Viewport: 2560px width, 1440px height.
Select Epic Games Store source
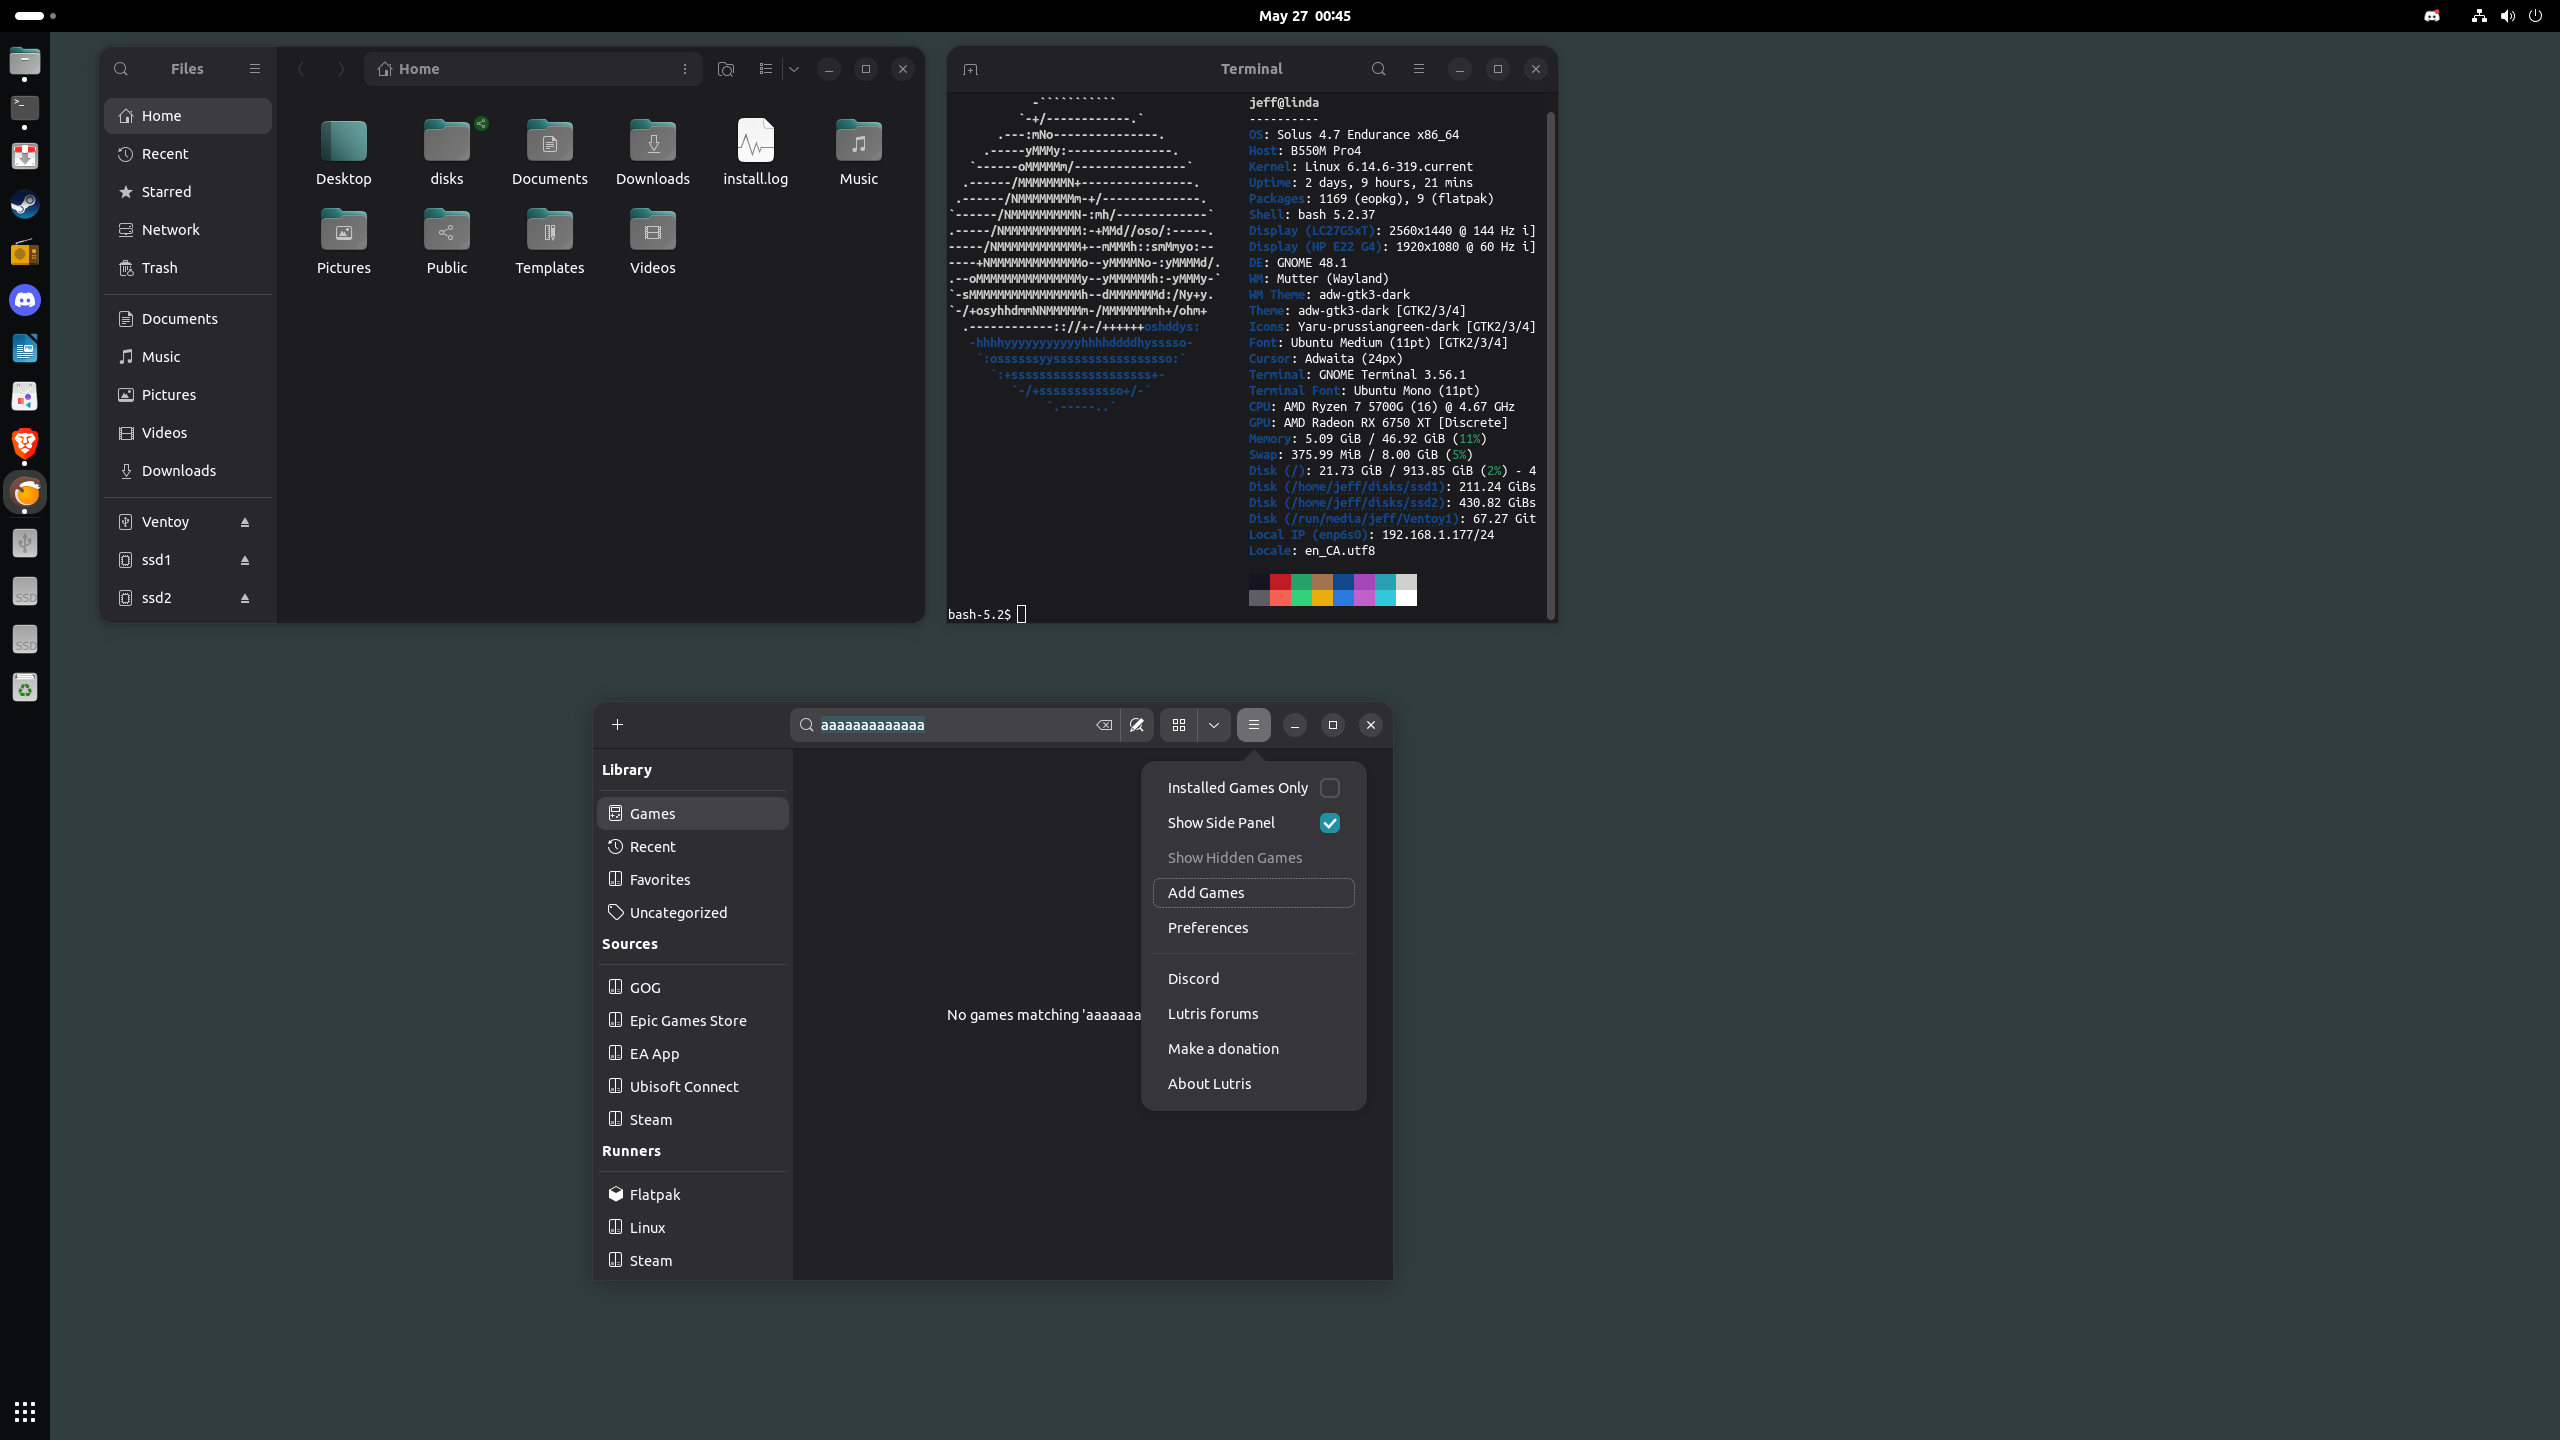tap(693, 1021)
